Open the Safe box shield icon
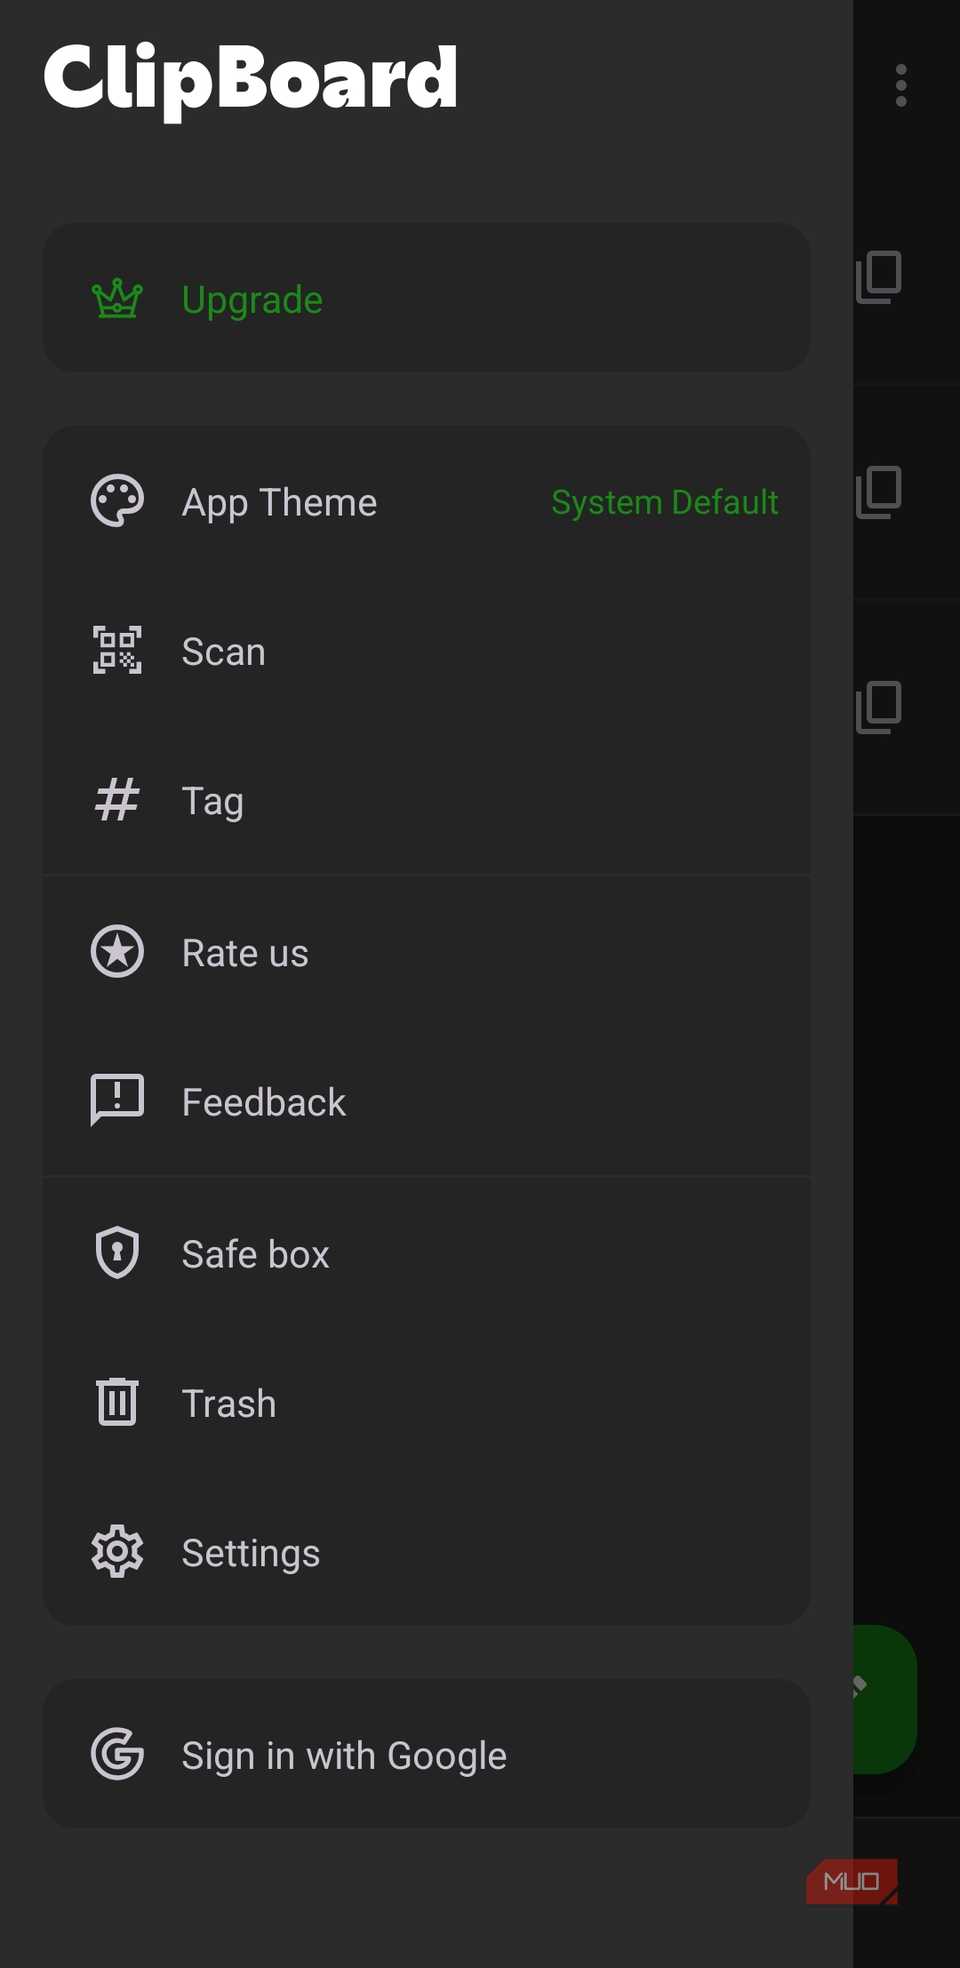Screen dimensions: 960x1968 [x=116, y=1252]
